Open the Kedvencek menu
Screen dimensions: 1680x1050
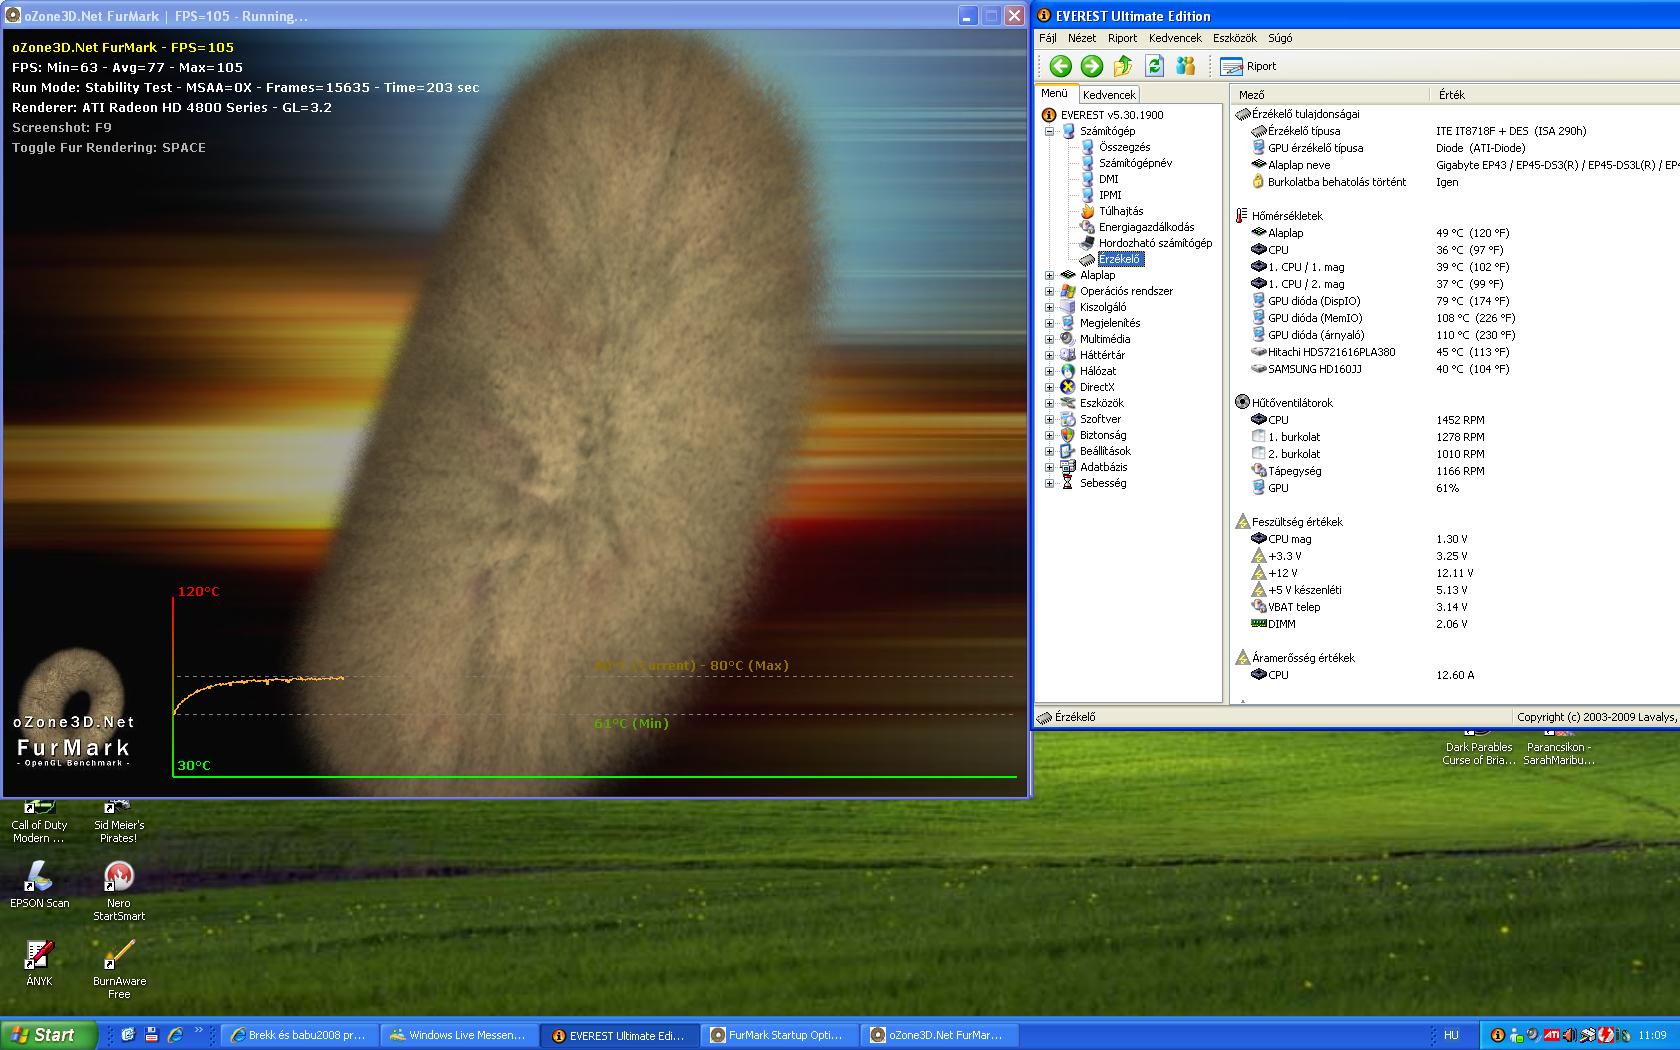[x=1175, y=38]
